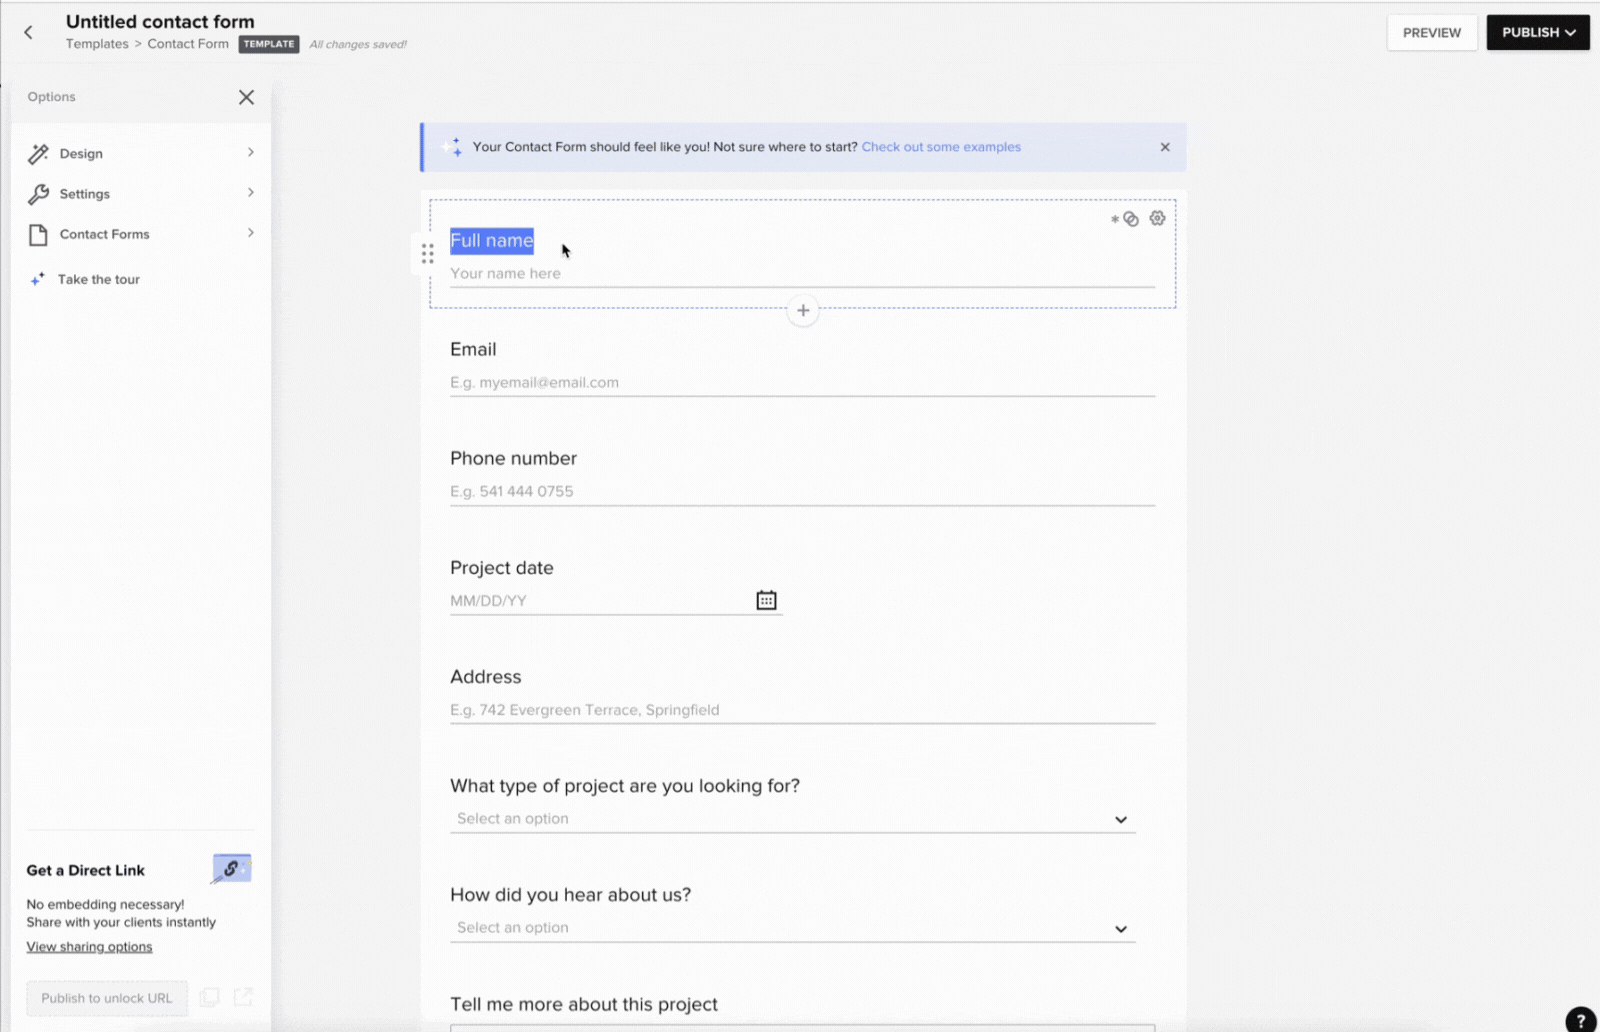Click the Address label
Image resolution: width=1600 pixels, height=1032 pixels.
(x=486, y=677)
